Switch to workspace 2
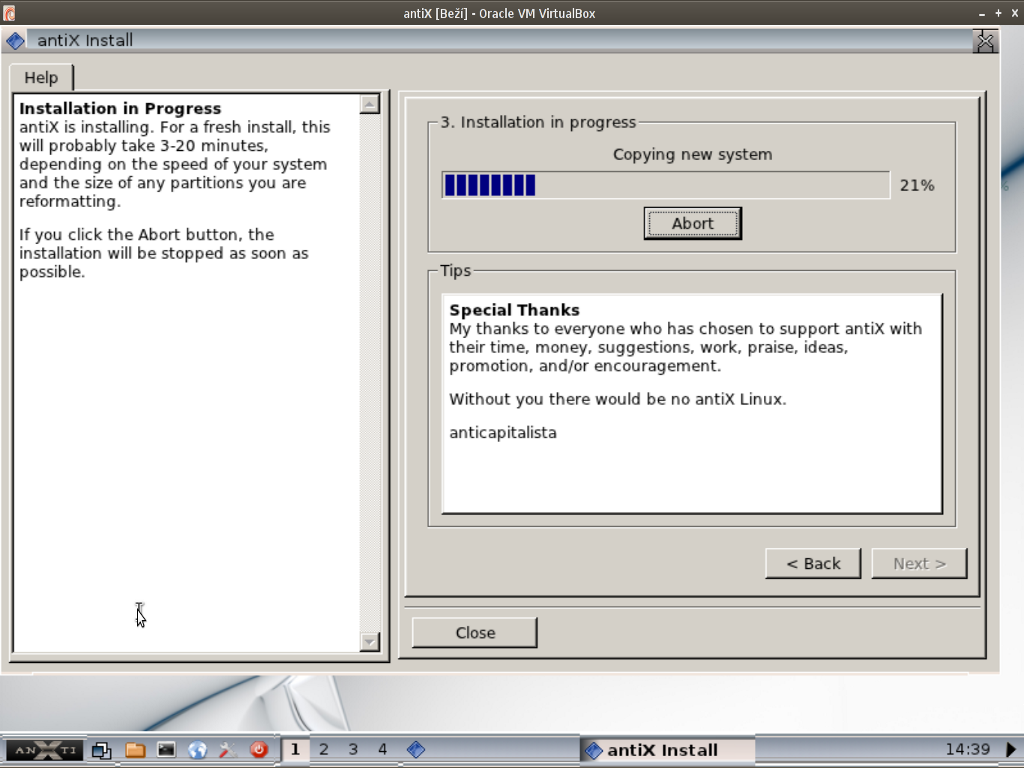Image resolution: width=1024 pixels, height=768 pixels. pyautogui.click(x=324, y=750)
